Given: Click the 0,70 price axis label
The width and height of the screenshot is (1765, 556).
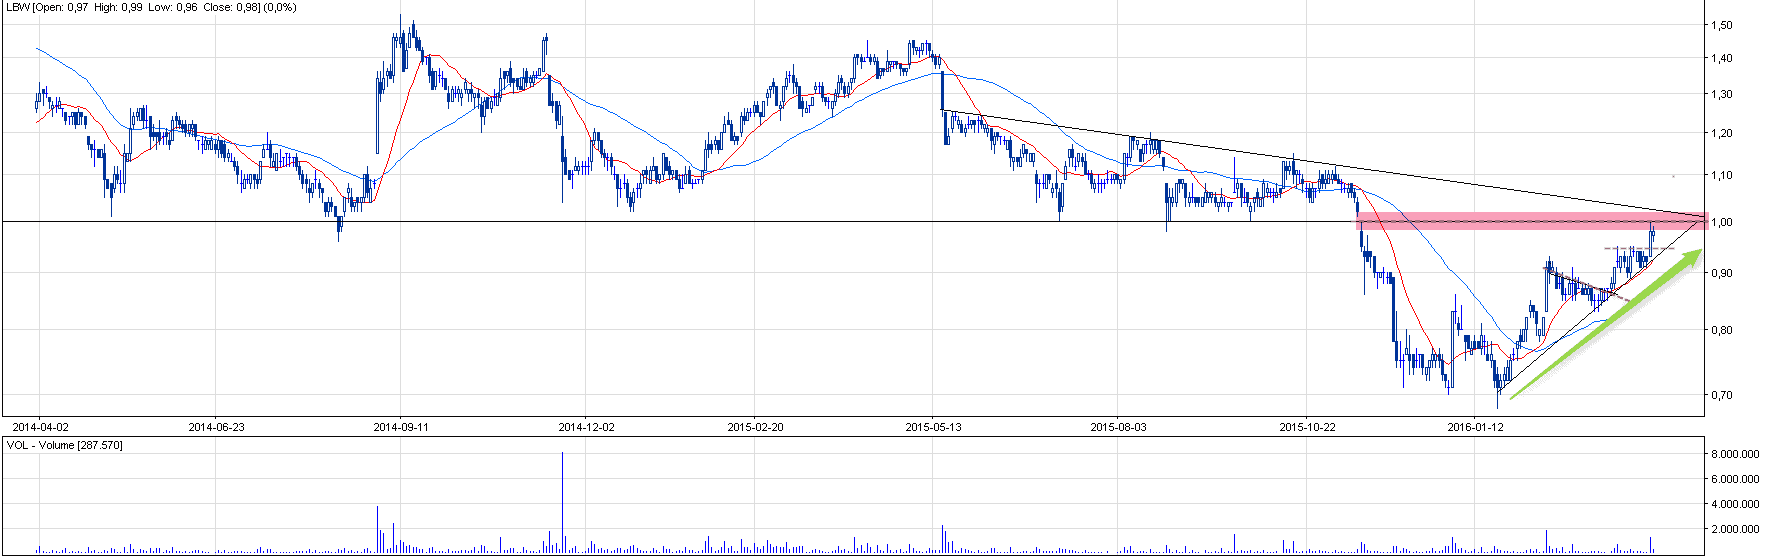Looking at the screenshot, I should 1722,396.
